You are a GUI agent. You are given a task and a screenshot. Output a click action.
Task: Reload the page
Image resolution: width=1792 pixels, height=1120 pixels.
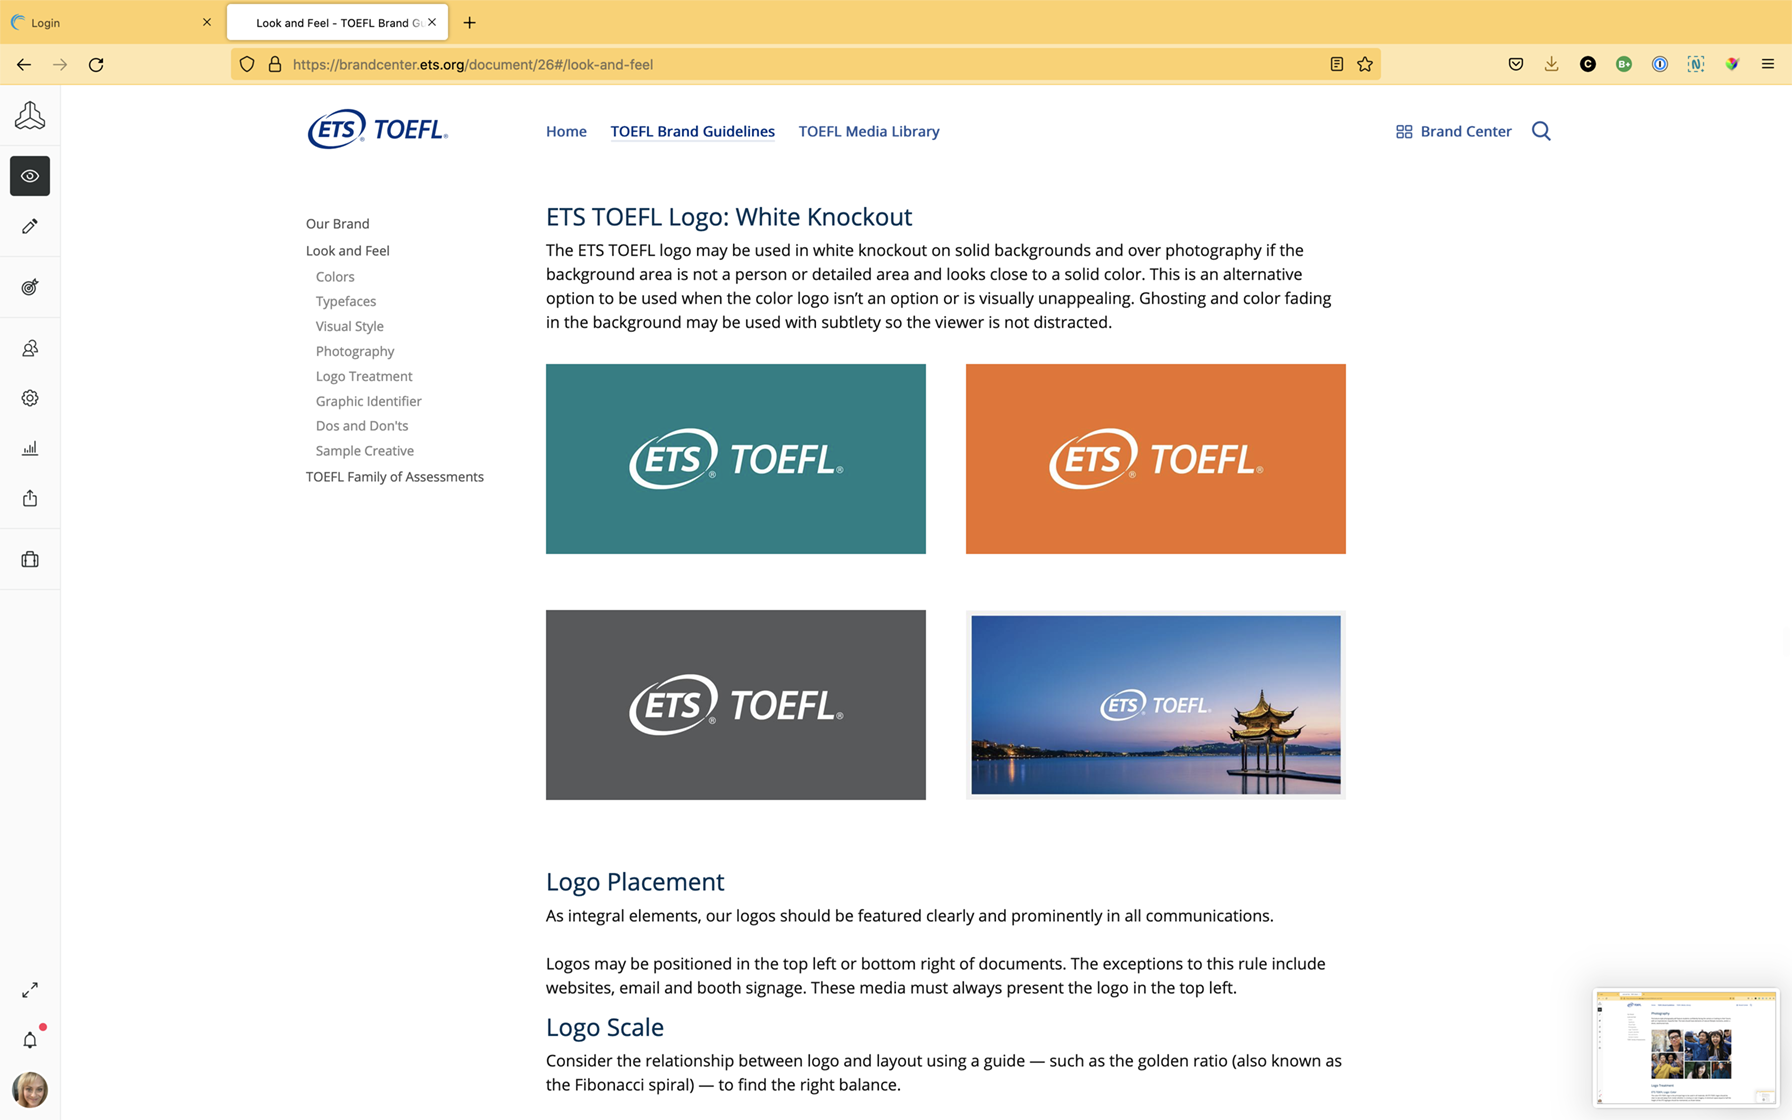(96, 64)
